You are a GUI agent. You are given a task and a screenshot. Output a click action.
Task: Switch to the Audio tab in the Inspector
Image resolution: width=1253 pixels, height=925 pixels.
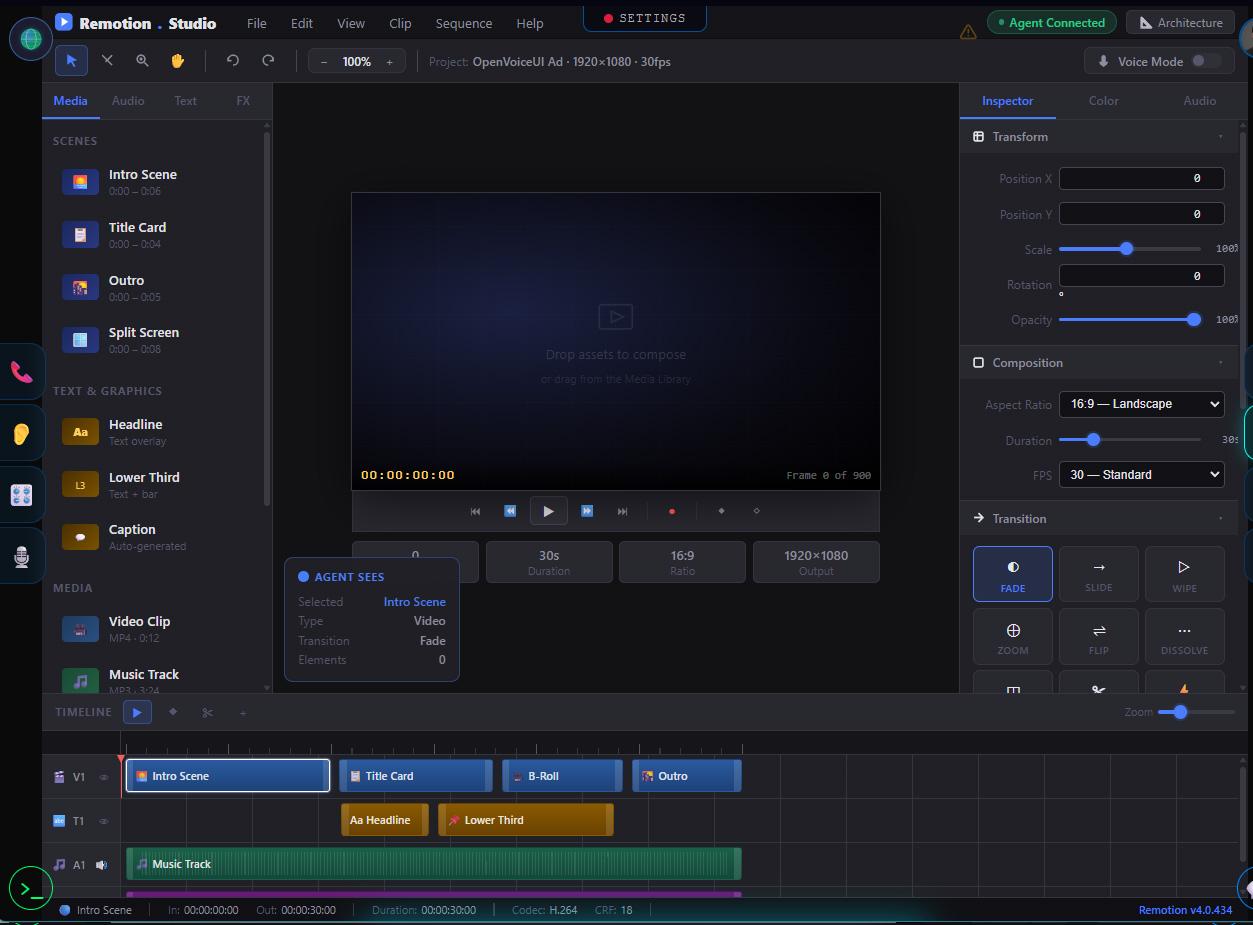[1198, 100]
